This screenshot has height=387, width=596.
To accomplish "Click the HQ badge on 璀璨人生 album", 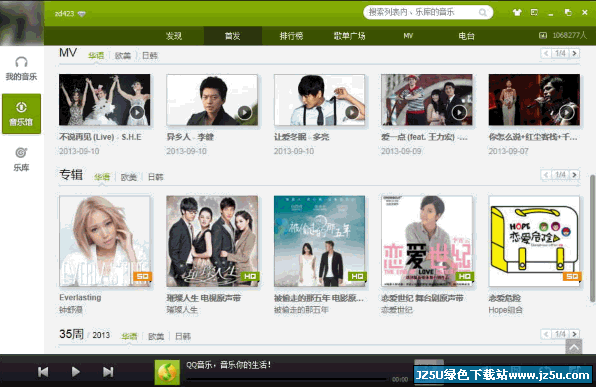I will tap(250, 276).
